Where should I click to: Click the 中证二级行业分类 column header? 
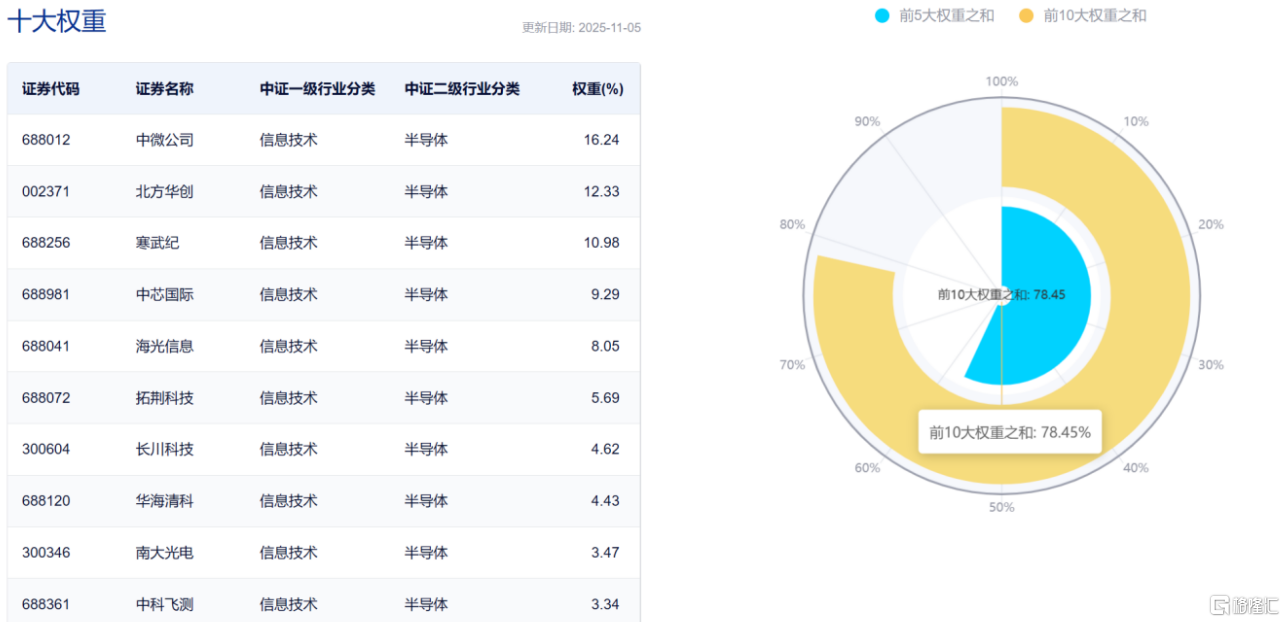pos(462,89)
